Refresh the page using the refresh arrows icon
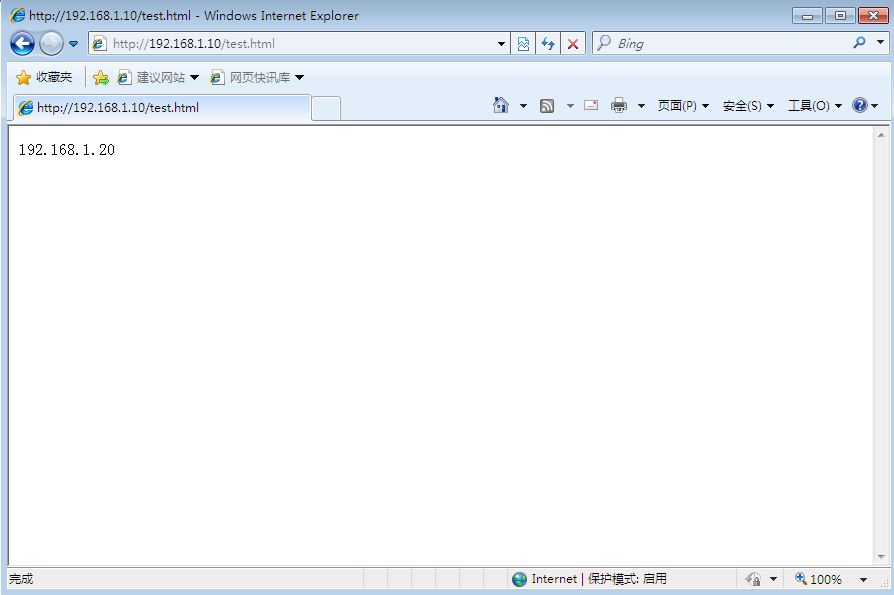 tap(548, 44)
